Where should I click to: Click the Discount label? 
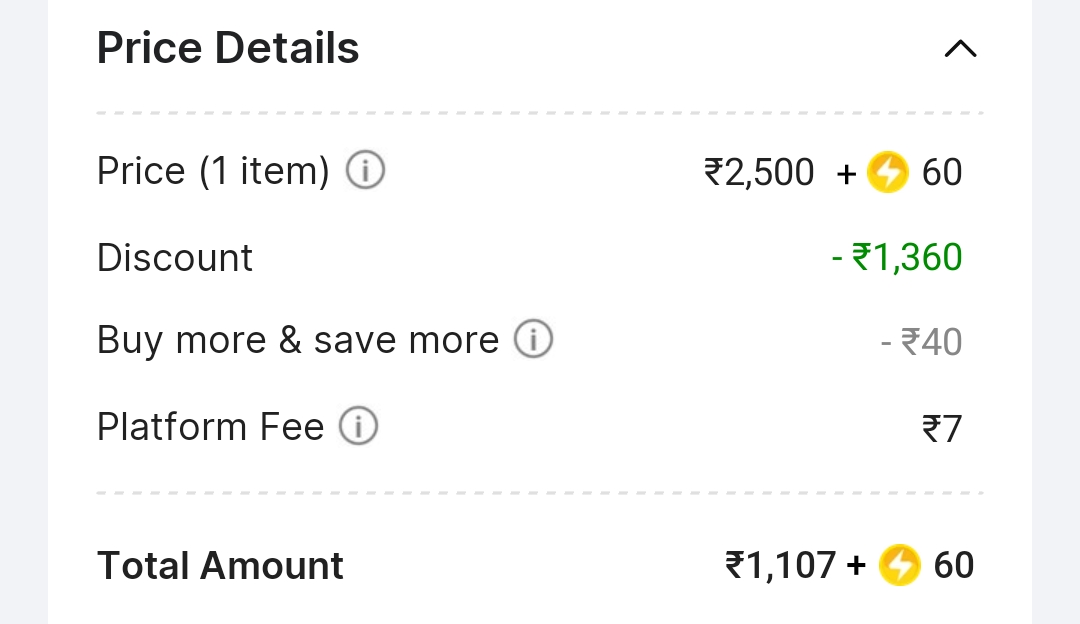(175, 258)
